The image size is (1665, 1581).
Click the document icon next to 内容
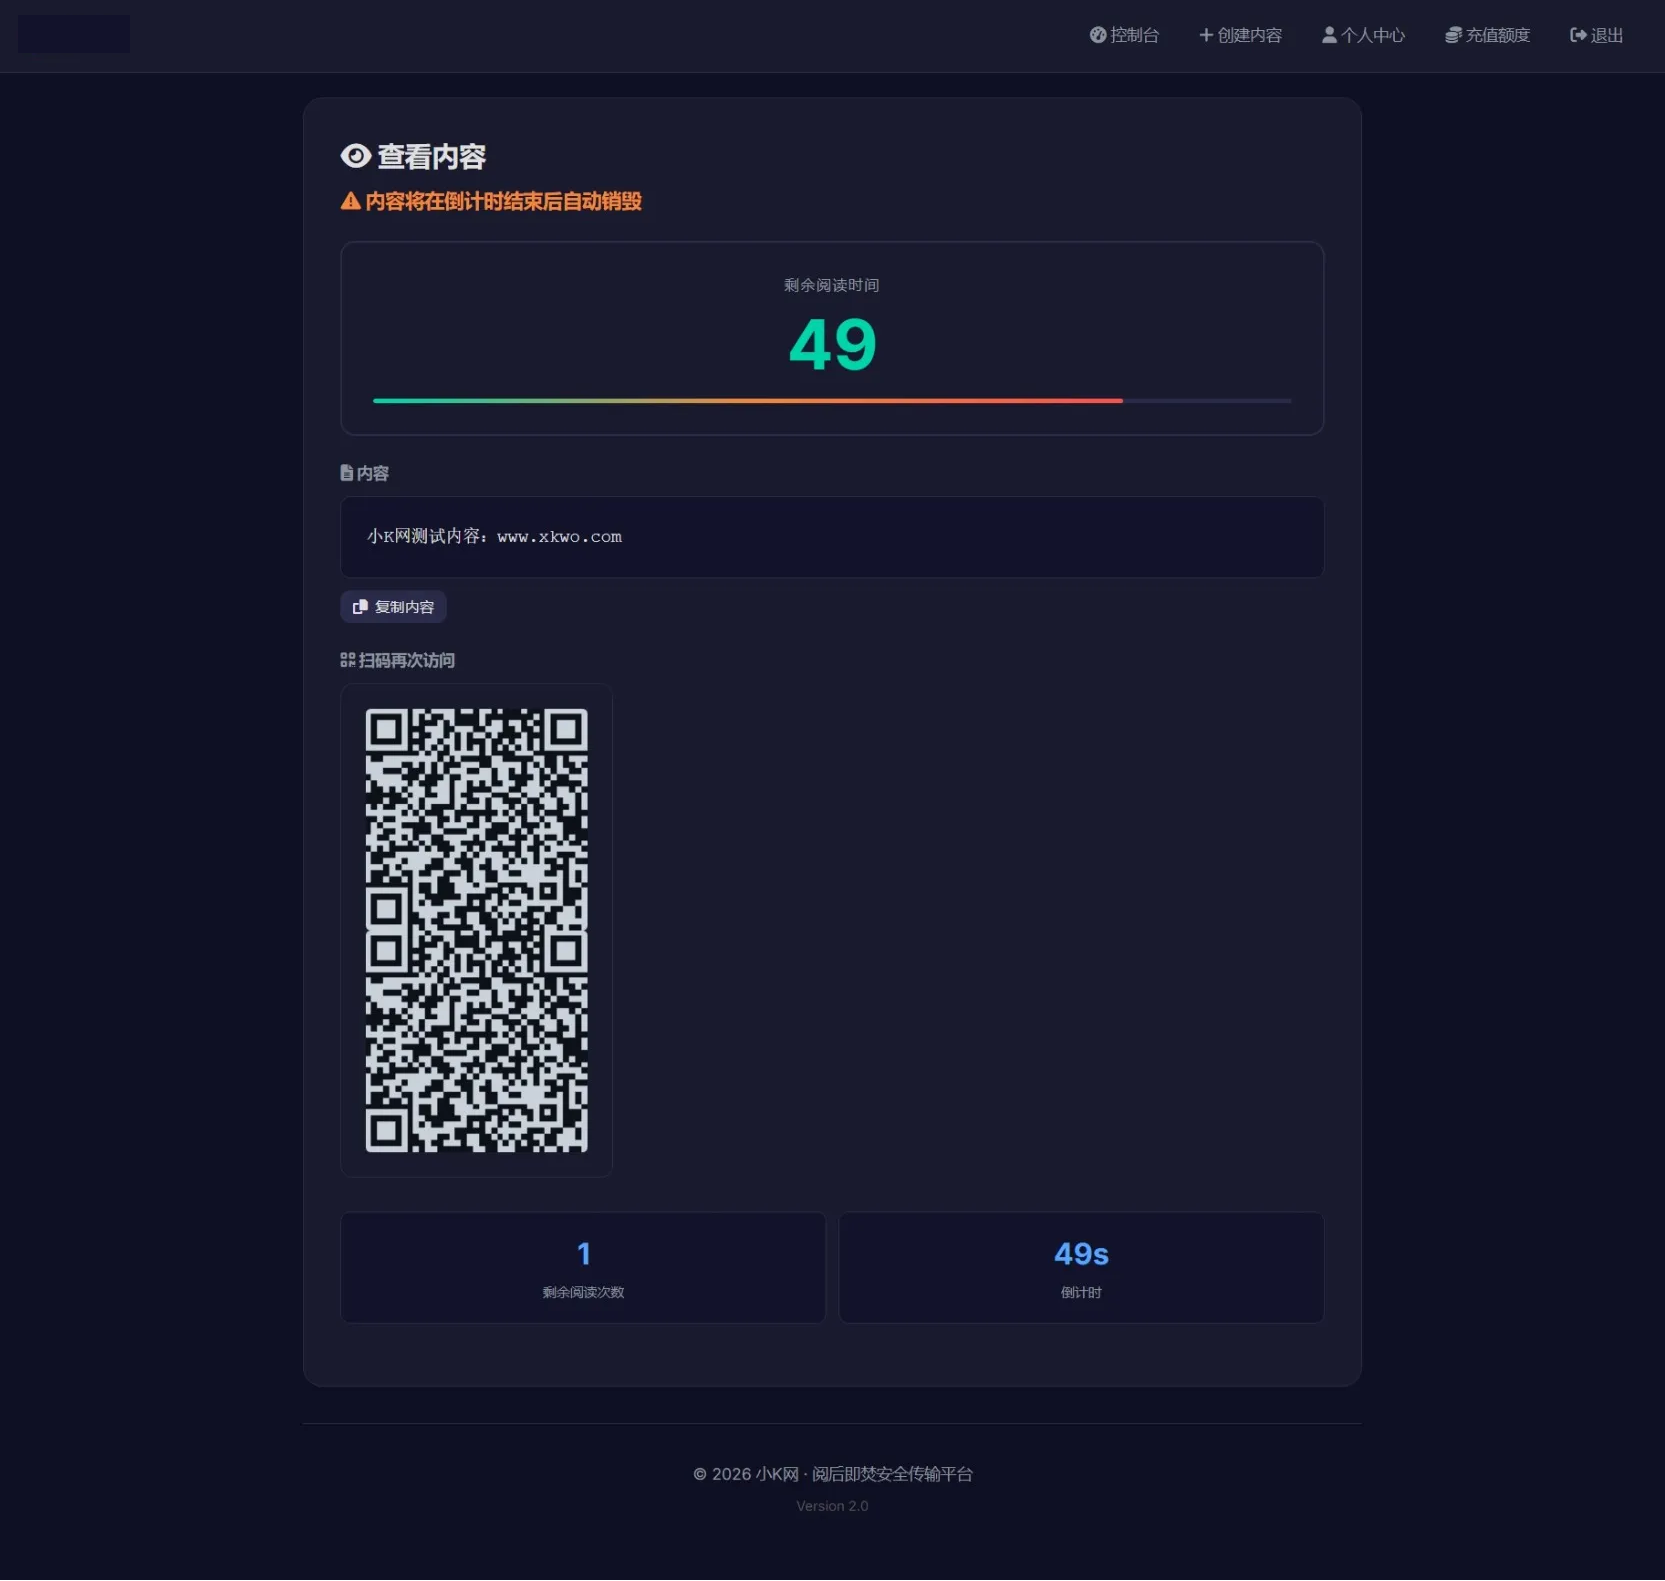click(x=346, y=473)
